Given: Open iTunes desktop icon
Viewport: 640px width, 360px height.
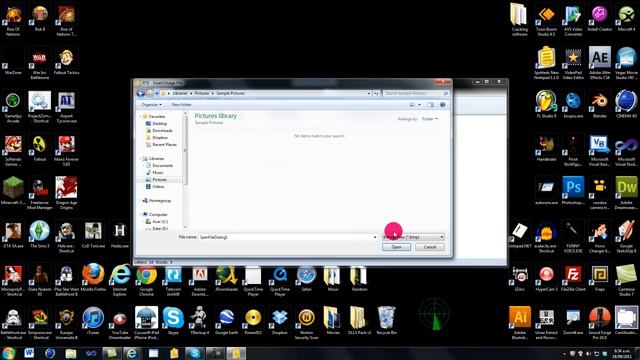Looking at the screenshot, I should (93, 321).
